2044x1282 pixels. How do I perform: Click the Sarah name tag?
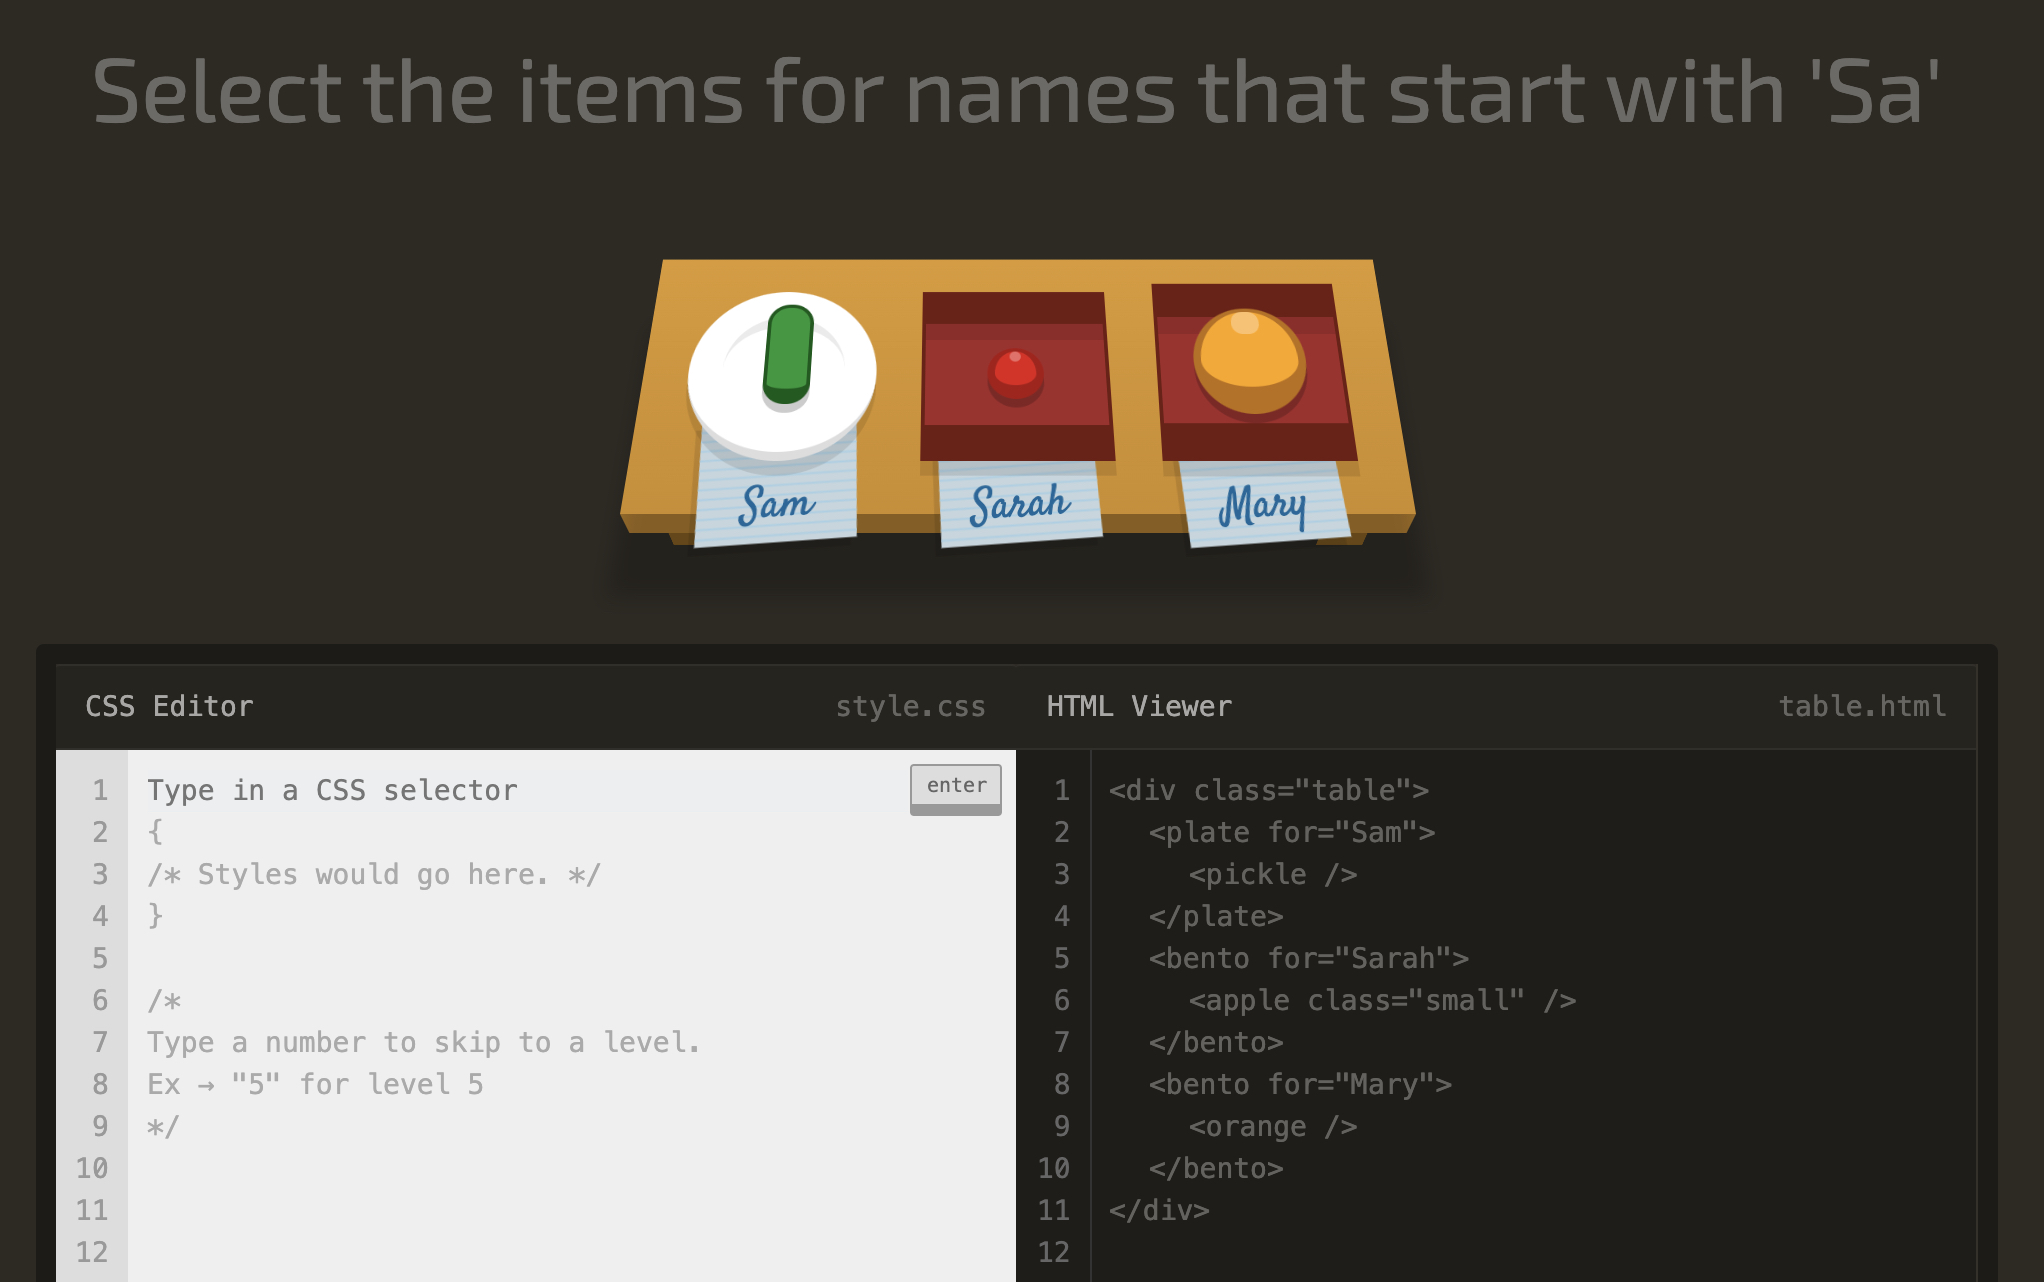pos(1019,504)
